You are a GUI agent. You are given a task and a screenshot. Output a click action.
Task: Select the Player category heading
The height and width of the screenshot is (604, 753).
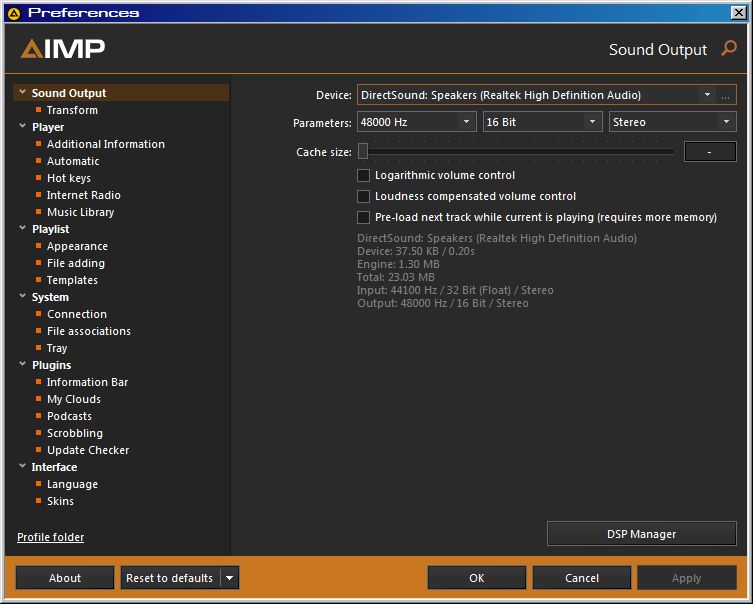(x=48, y=127)
